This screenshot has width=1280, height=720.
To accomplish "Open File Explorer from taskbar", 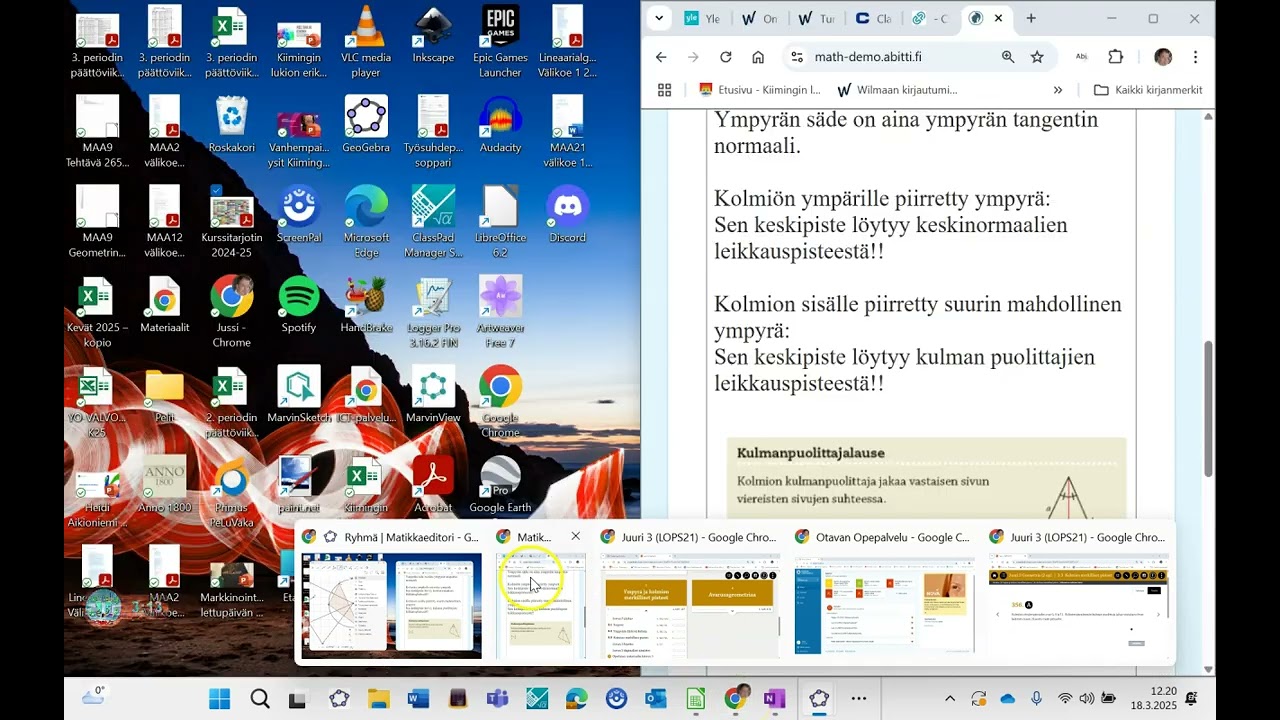I will point(378,698).
